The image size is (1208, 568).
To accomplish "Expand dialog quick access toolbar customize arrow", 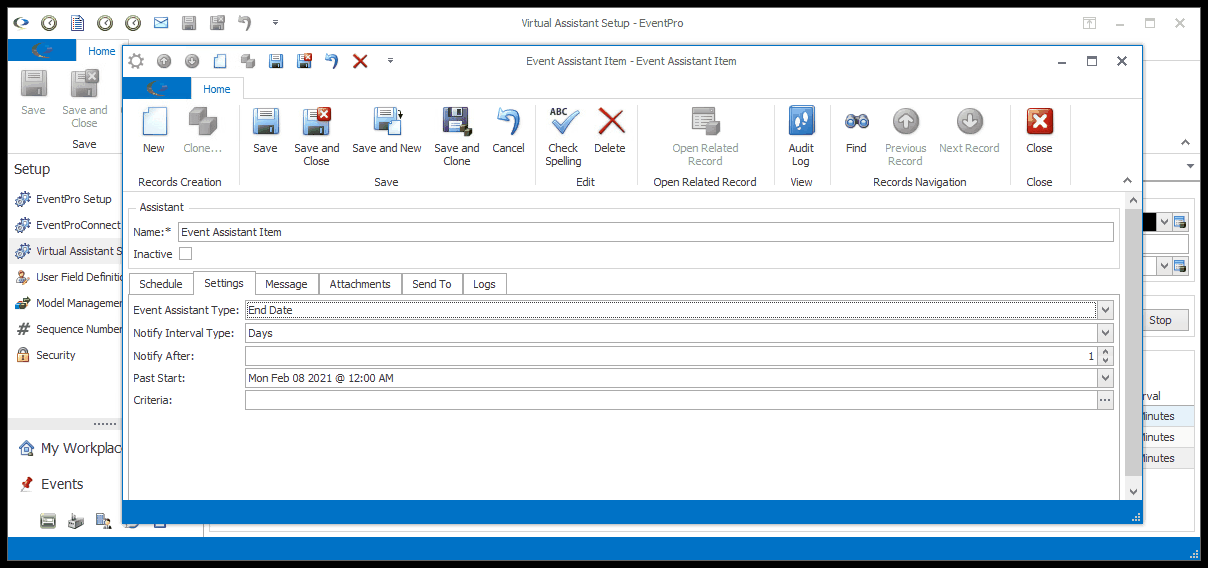I will [390, 61].
